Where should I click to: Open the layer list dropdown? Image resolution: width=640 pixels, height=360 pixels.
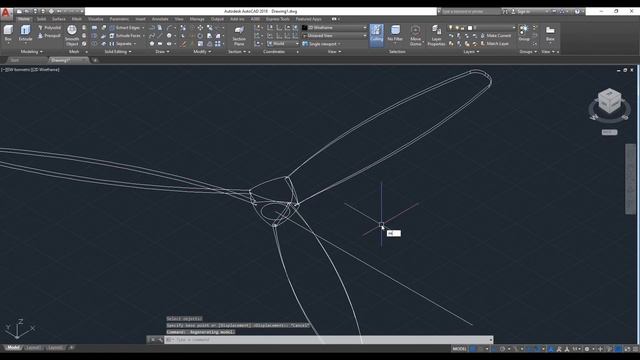click(x=482, y=28)
